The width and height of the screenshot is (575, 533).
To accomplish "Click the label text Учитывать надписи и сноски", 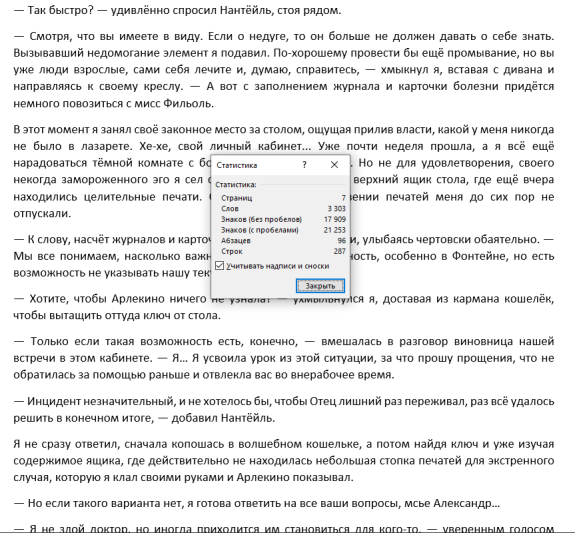I will (x=278, y=266).
